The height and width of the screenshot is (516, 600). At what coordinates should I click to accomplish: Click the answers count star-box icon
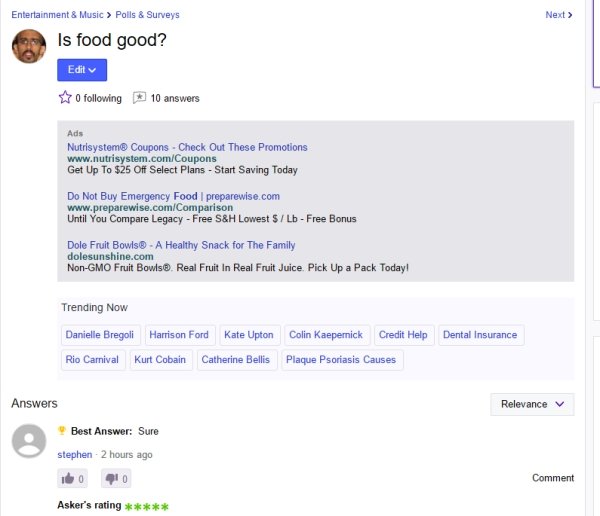tap(140, 98)
